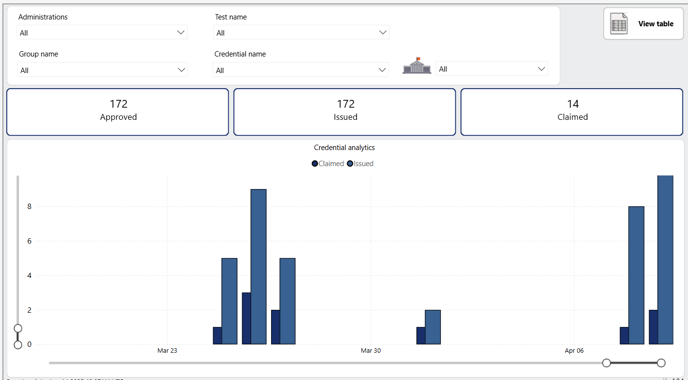Click the institution building icon
Viewport: 688px width, 380px height.
(x=417, y=66)
